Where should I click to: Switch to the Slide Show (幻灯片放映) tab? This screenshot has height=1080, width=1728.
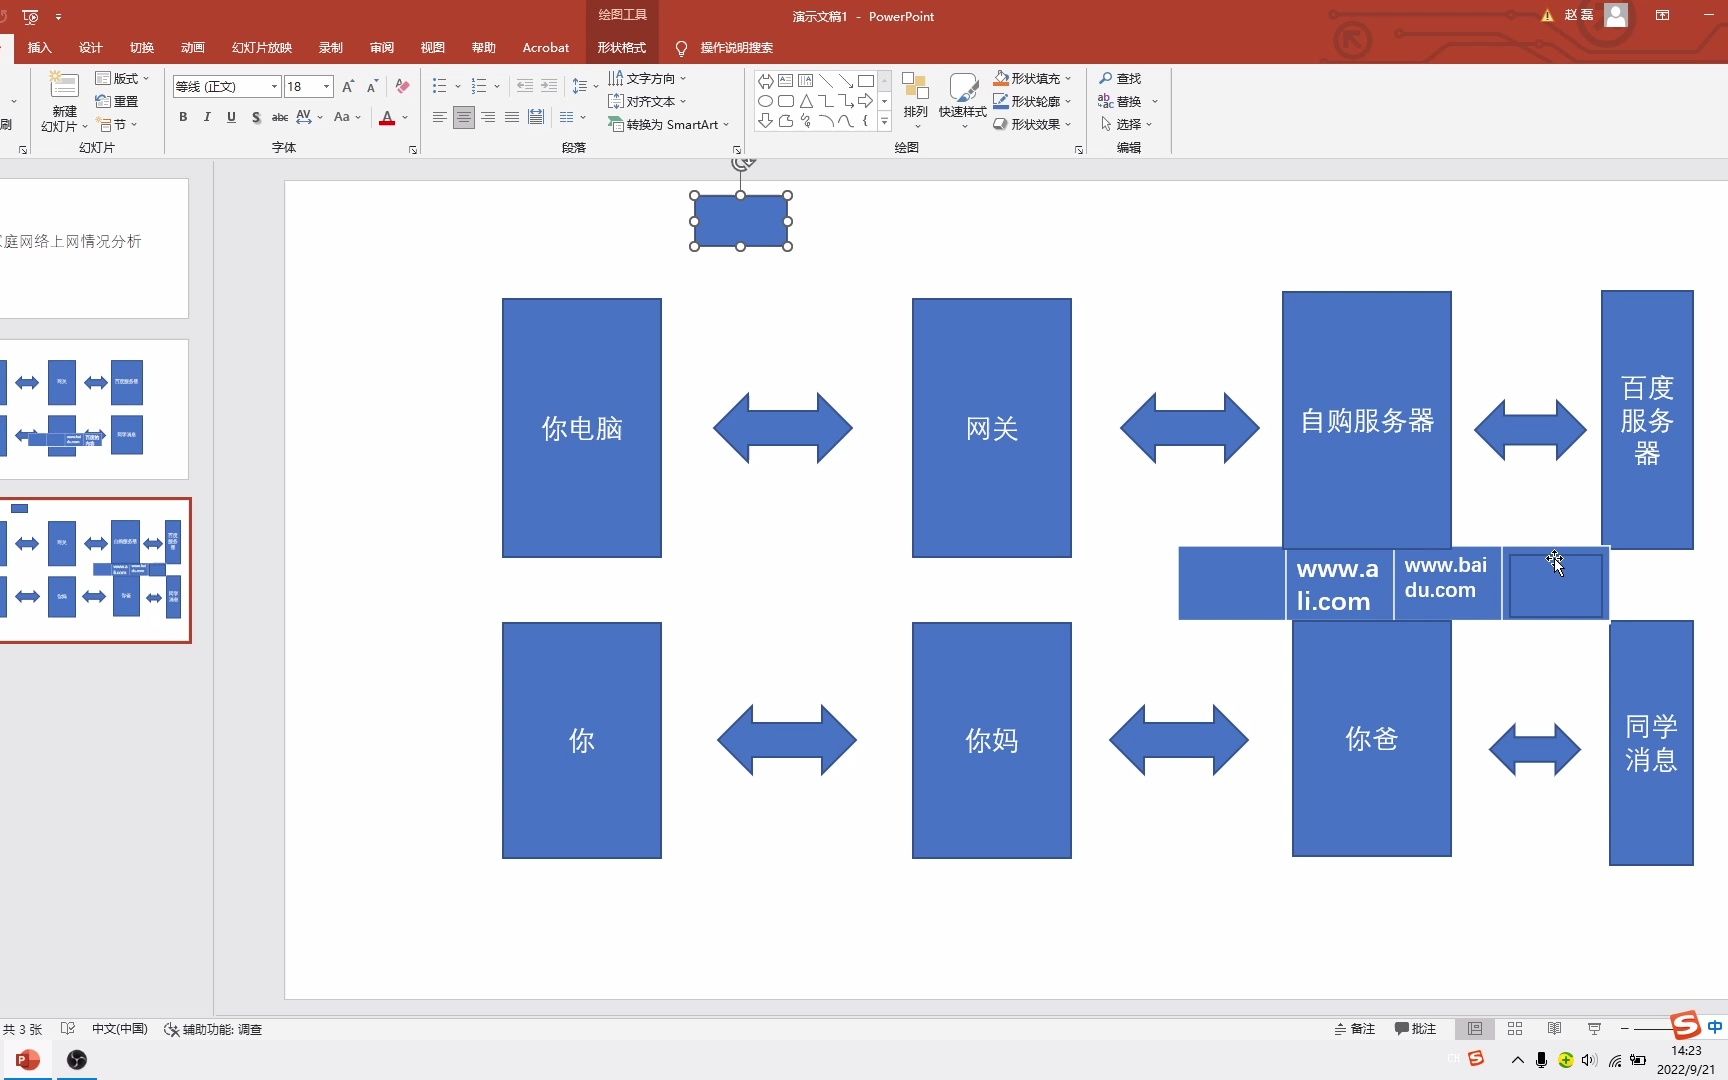click(x=262, y=48)
